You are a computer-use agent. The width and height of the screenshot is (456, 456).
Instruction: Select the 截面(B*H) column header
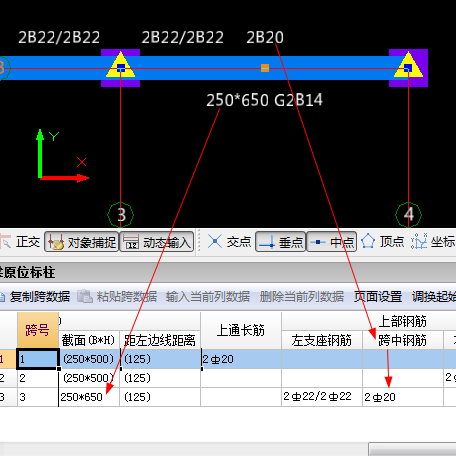point(89,340)
